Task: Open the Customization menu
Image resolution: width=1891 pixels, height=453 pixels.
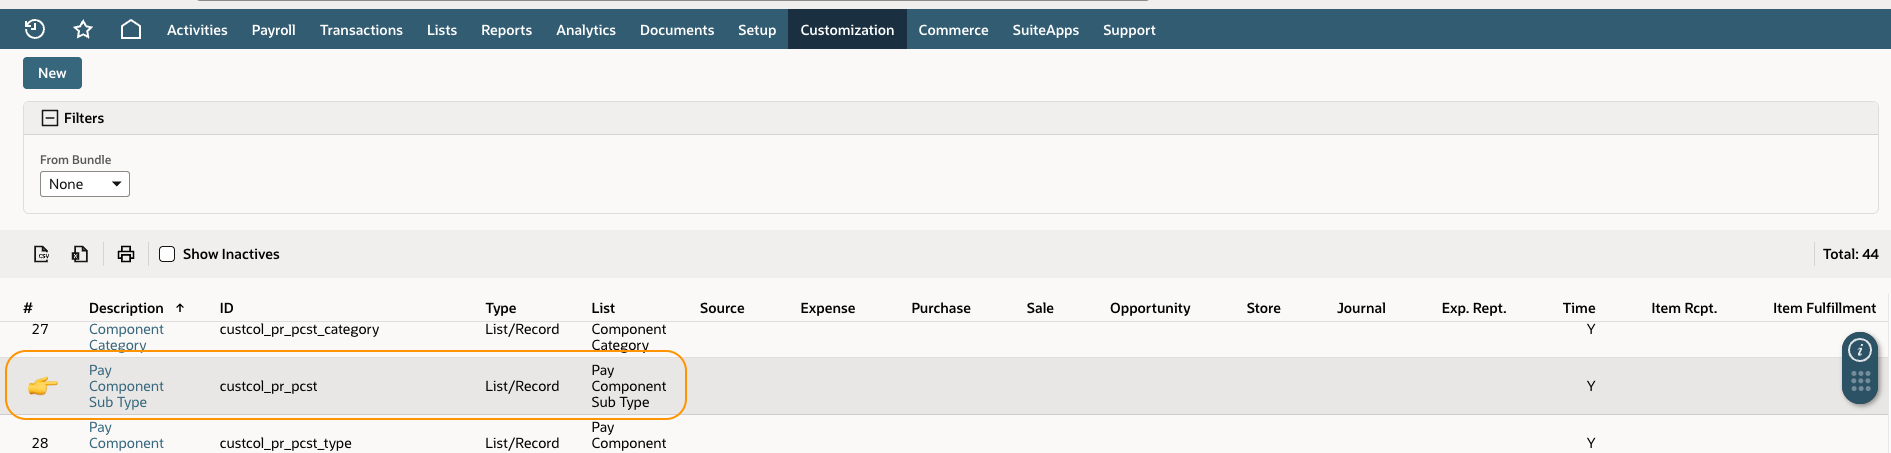Action: [x=847, y=30]
